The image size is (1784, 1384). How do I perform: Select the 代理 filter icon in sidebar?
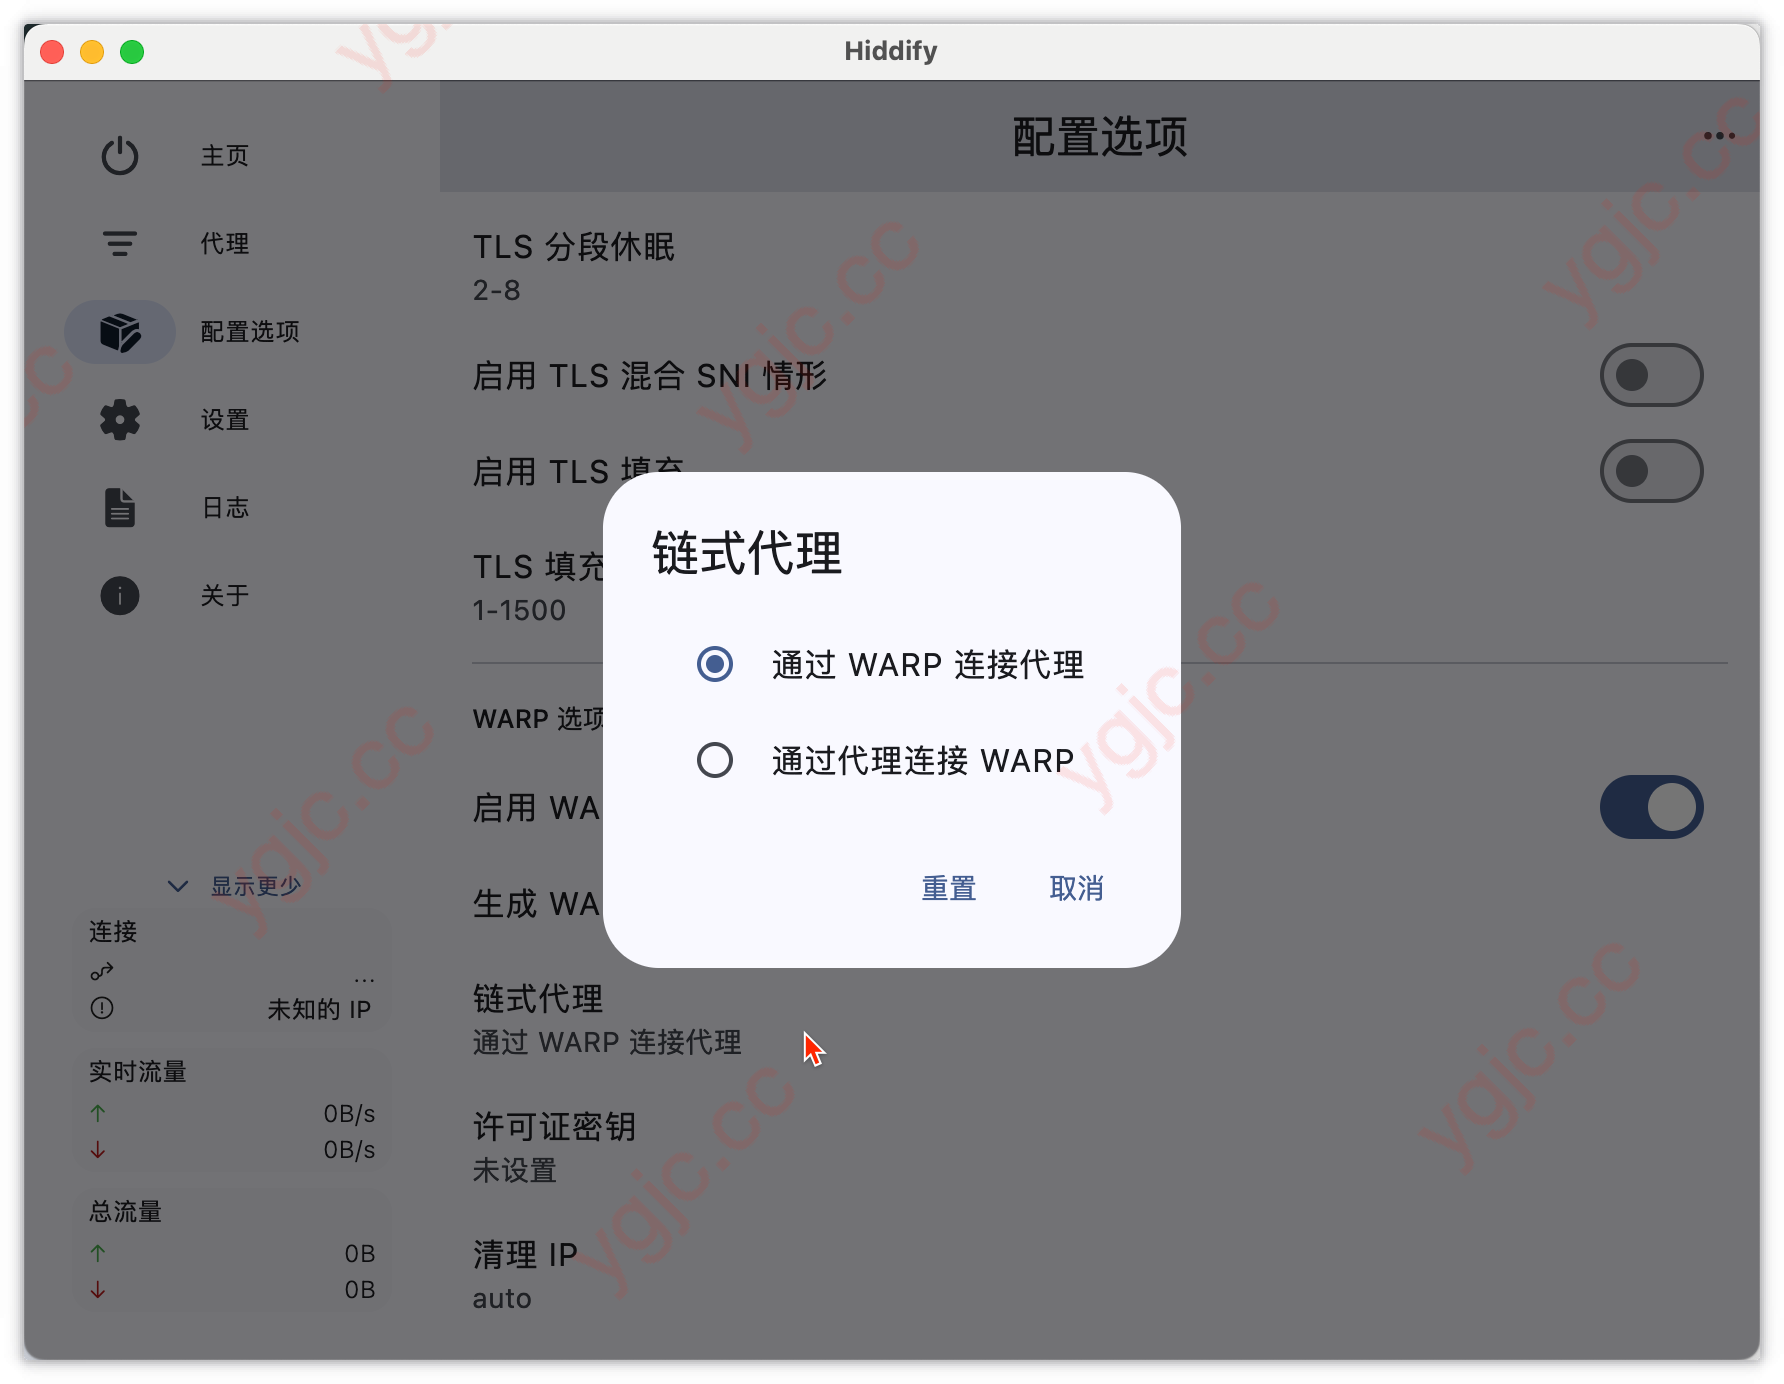click(119, 243)
